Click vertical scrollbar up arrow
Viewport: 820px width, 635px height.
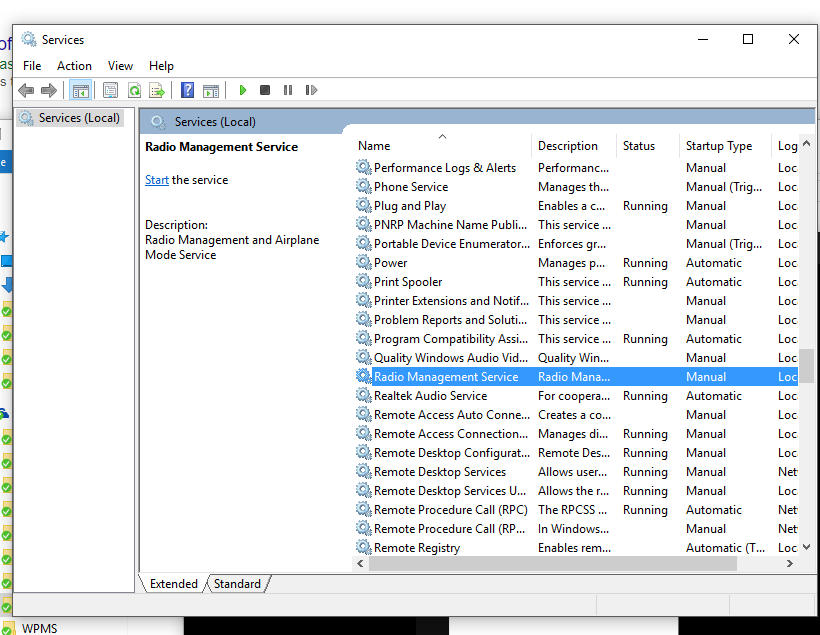(806, 143)
